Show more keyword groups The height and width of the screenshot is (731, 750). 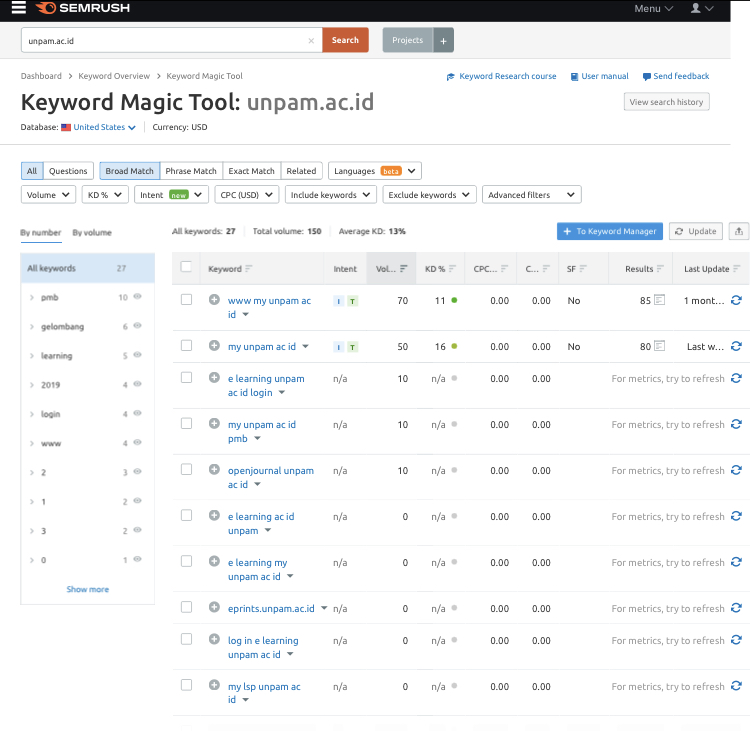point(88,589)
